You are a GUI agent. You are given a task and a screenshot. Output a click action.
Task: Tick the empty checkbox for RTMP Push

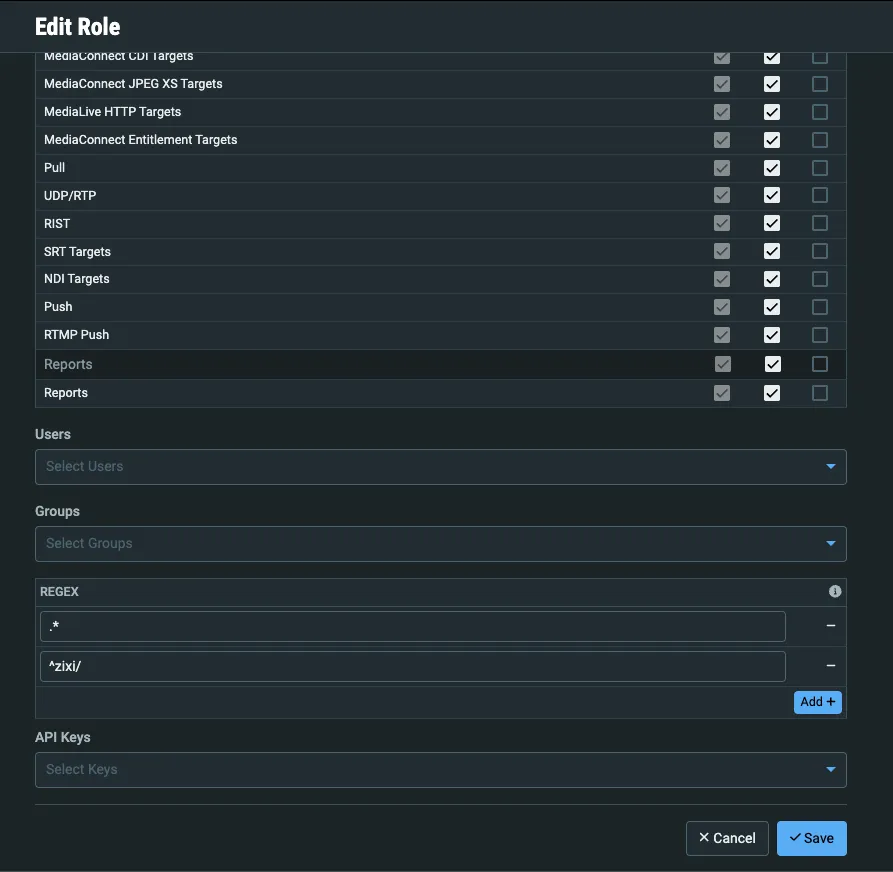820,335
